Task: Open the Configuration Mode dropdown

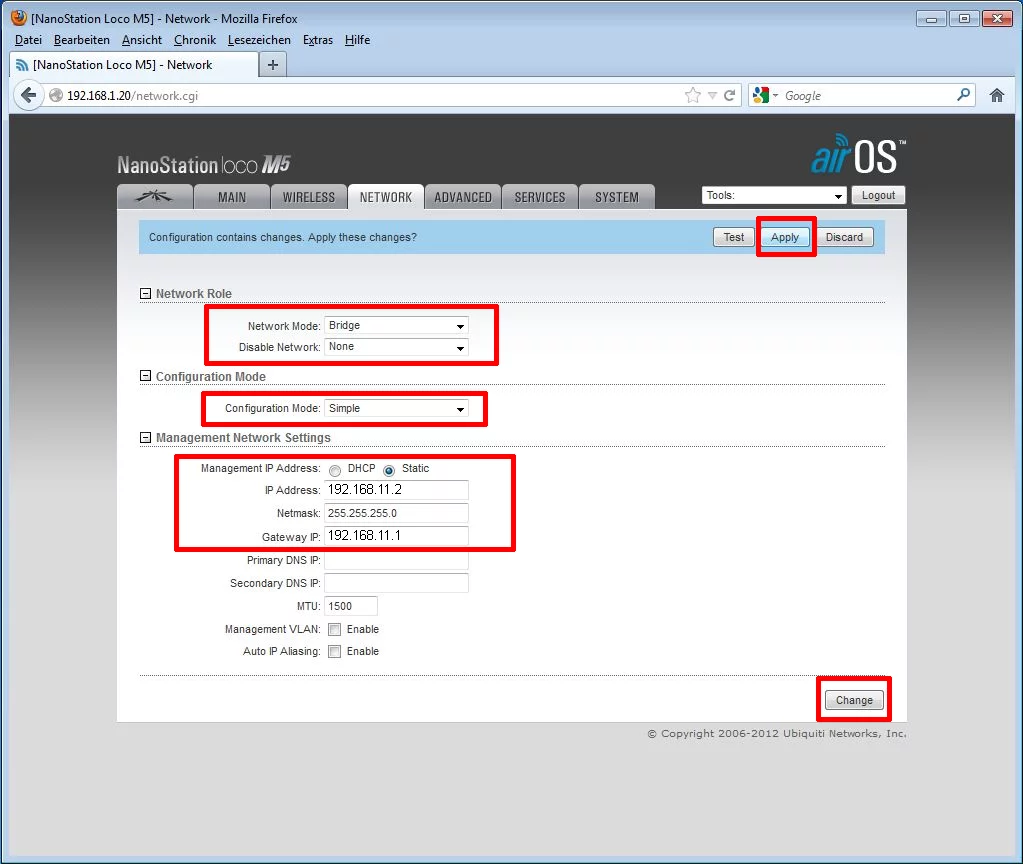Action: pos(396,409)
